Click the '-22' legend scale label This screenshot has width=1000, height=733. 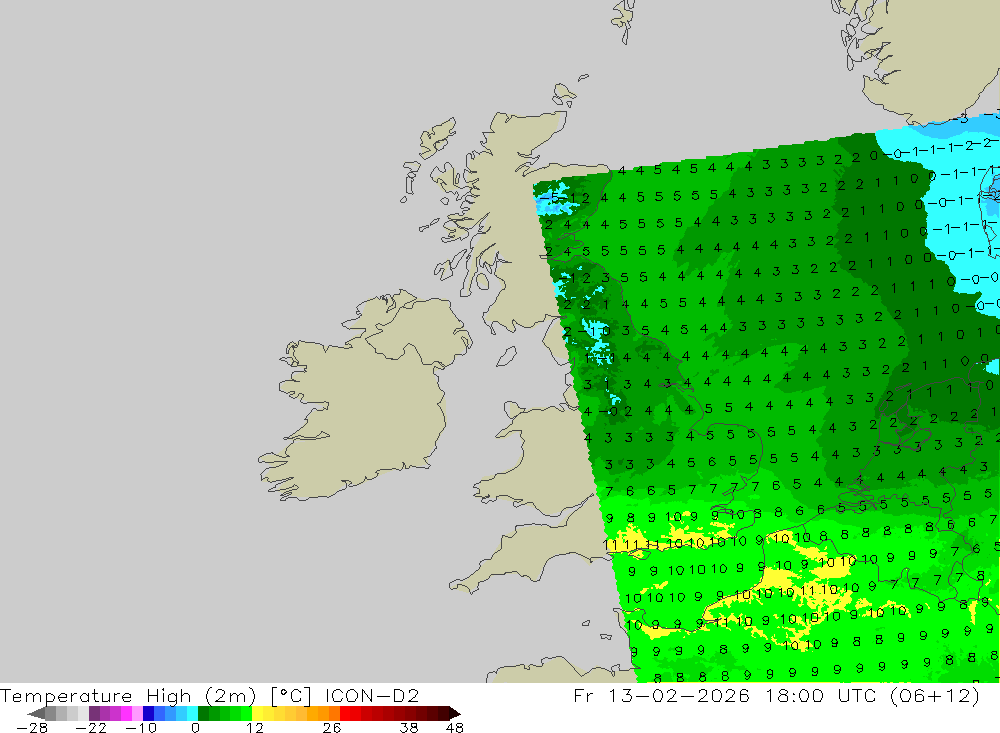coord(91,727)
